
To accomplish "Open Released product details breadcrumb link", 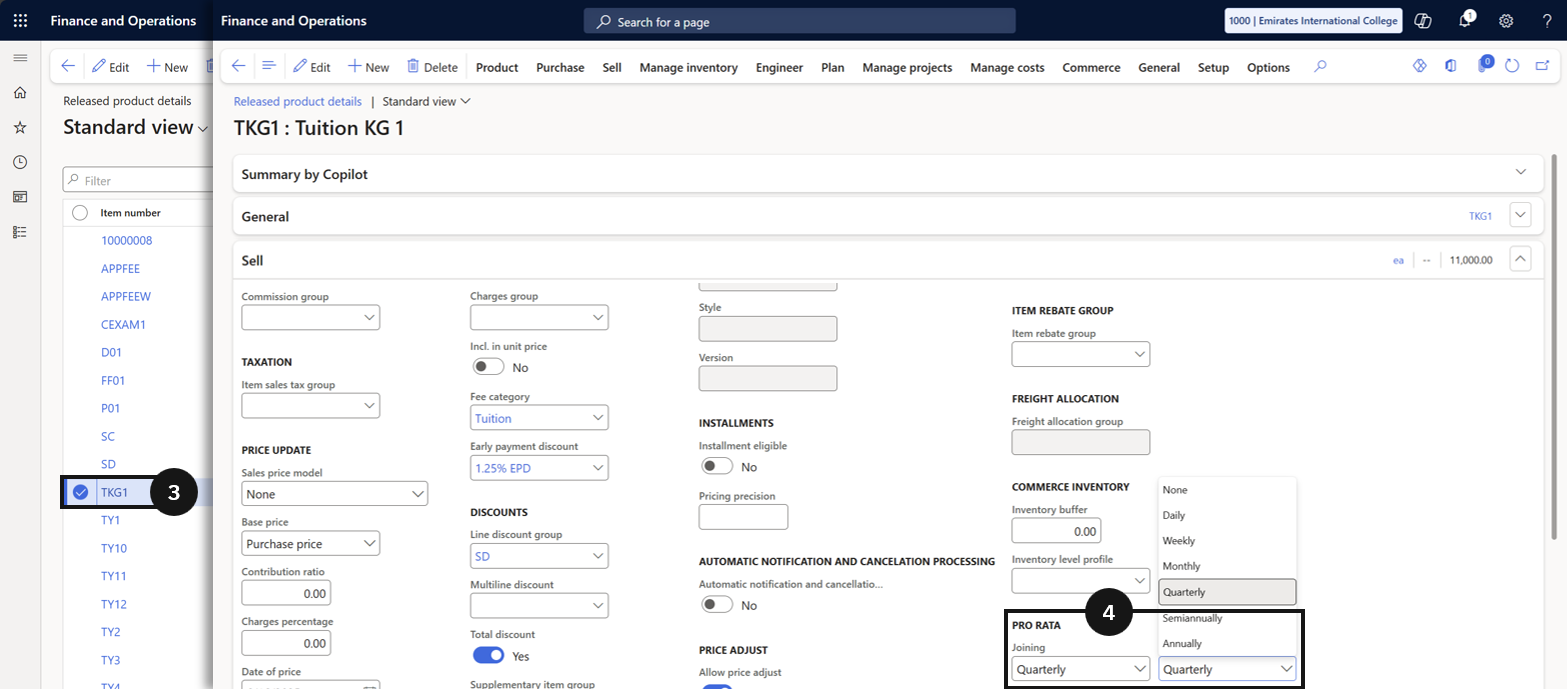I will point(297,101).
